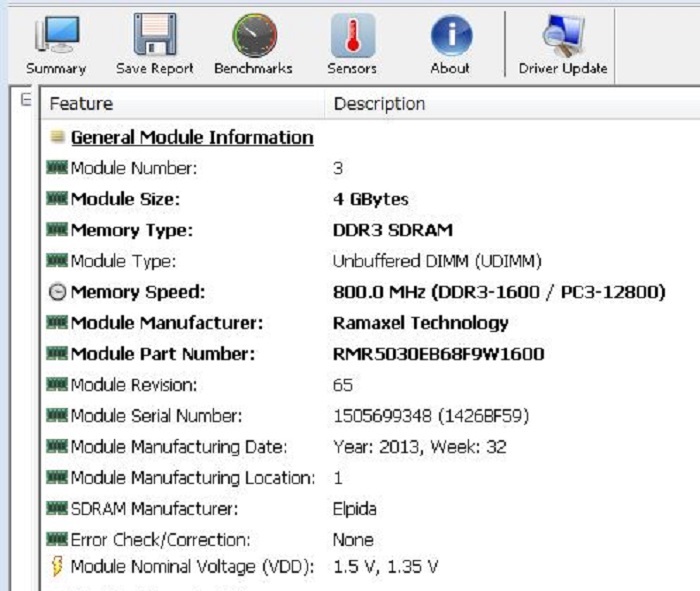Viewport: 700px width, 591px height.
Task: Select the Module Part Number value RMR5030EB68F9W1600
Action: [x=438, y=354]
